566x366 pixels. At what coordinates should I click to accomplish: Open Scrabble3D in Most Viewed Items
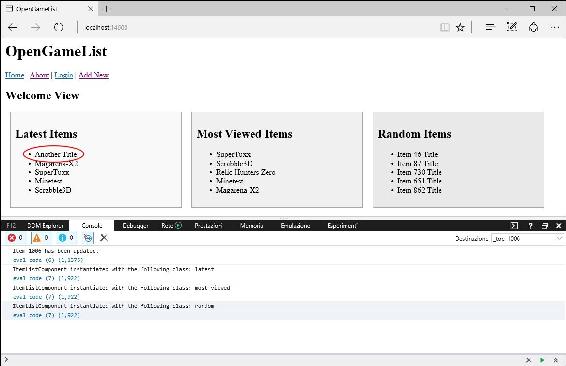point(234,164)
